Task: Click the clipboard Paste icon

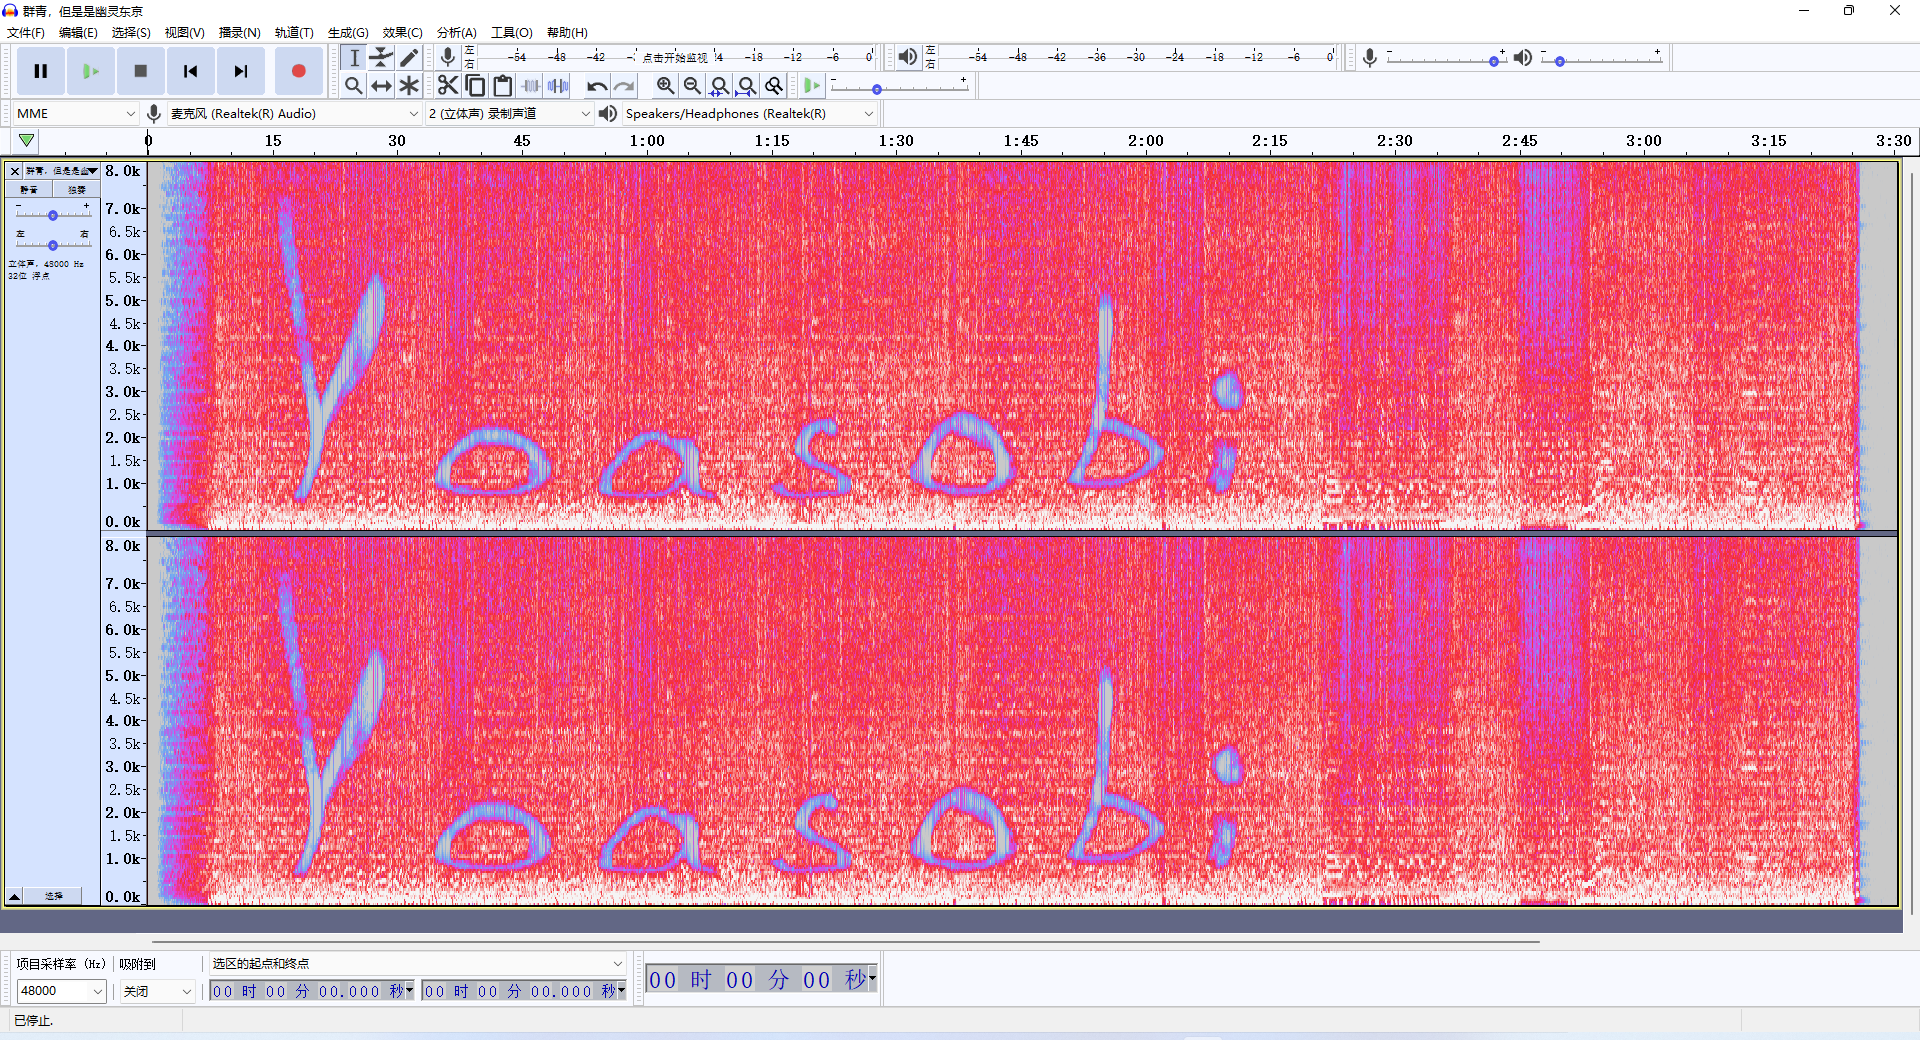Action: tap(503, 86)
